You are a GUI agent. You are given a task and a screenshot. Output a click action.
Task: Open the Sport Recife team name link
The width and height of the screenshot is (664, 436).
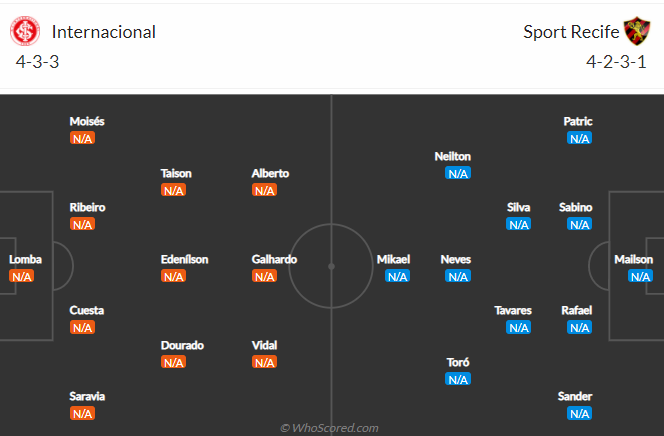click(571, 32)
